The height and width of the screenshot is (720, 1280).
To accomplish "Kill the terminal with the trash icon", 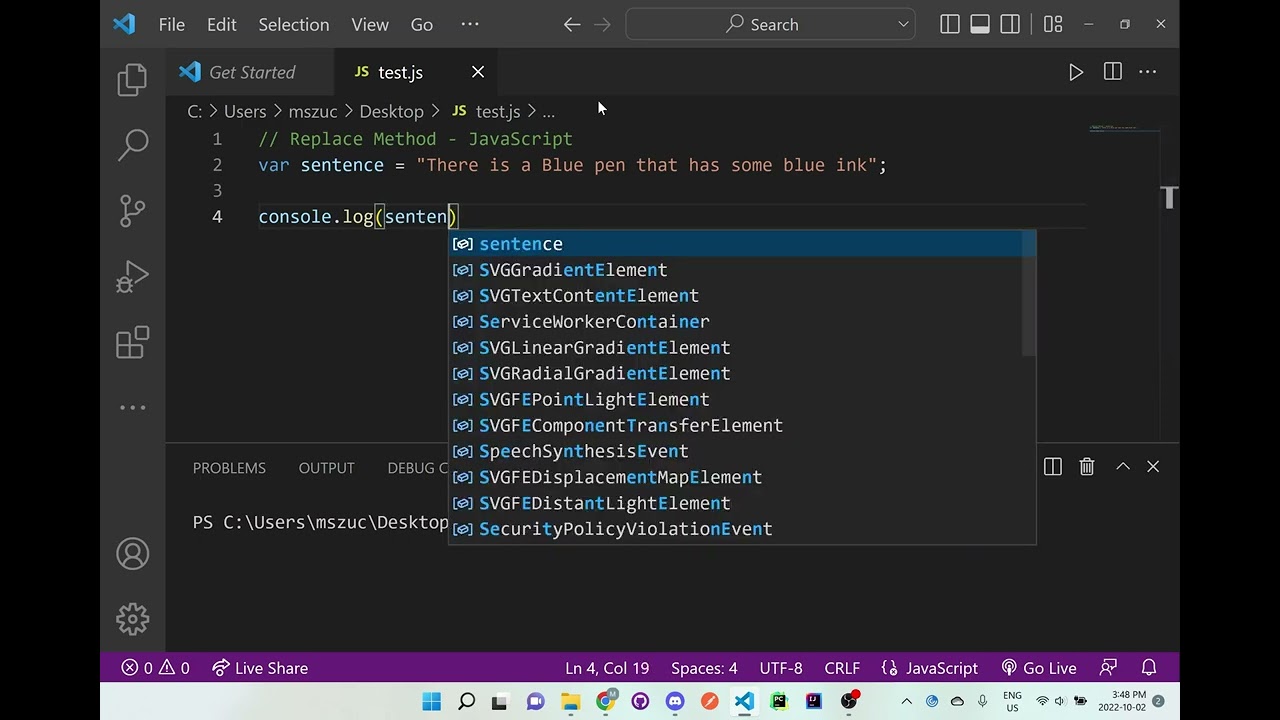I will point(1087,467).
